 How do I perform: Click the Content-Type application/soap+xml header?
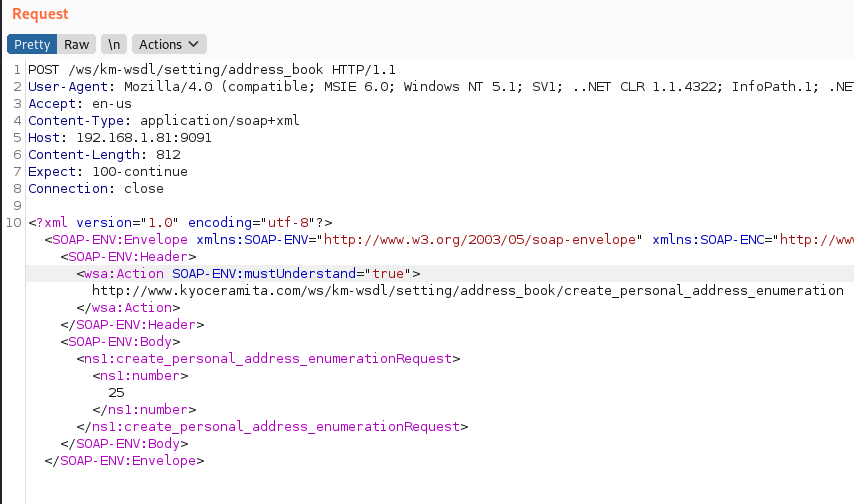(164, 121)
